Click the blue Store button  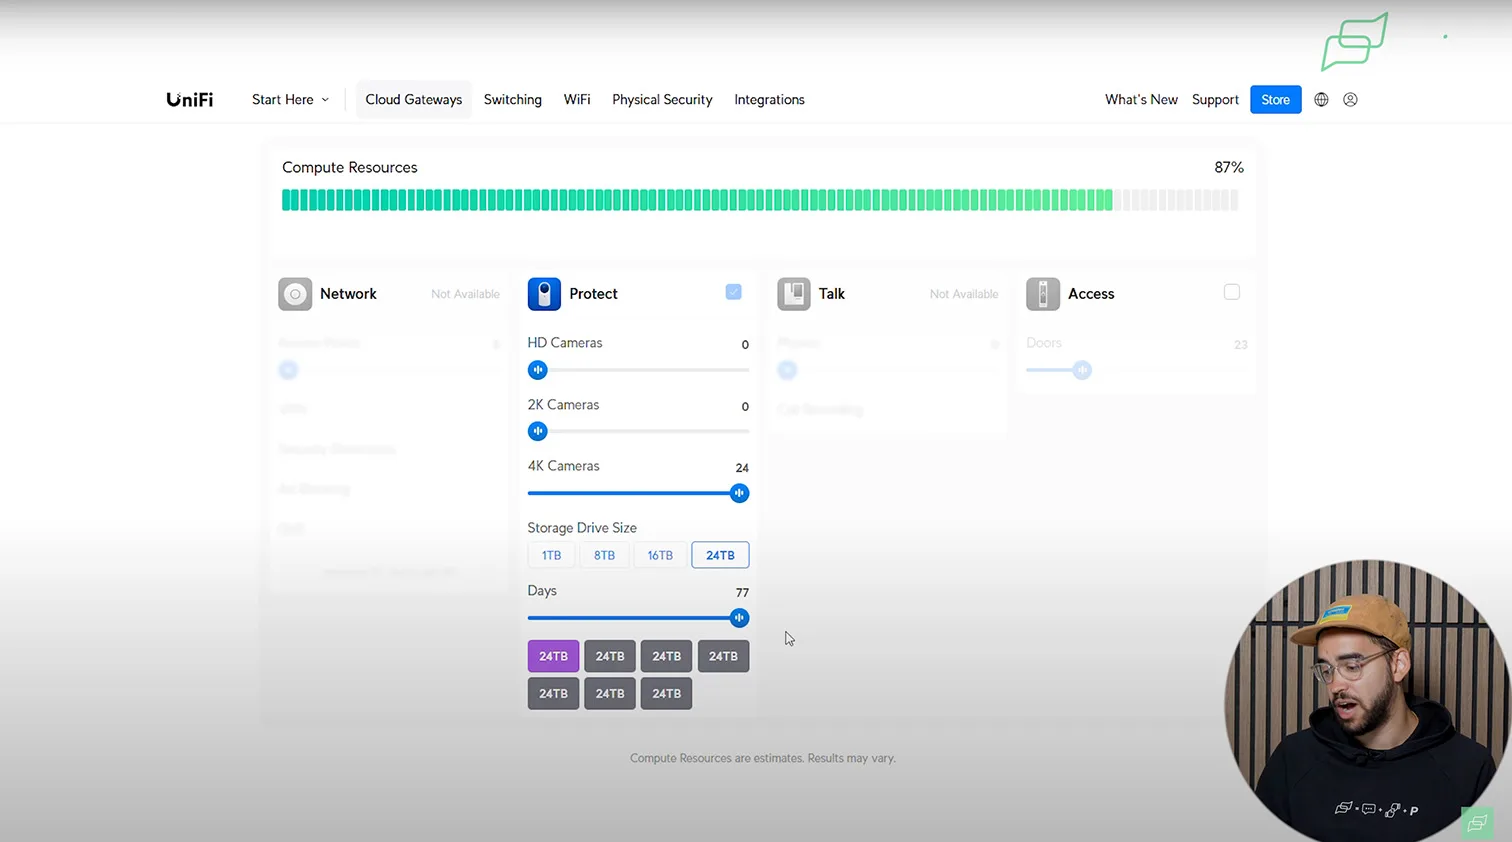(1275, 100)
